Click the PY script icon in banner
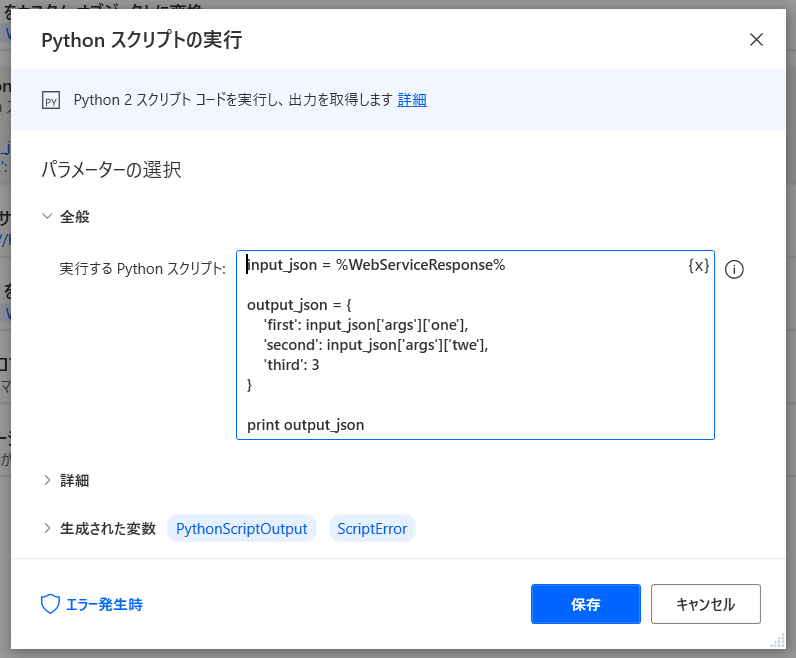This screenshot has height=658, width=796. (51, 101)
